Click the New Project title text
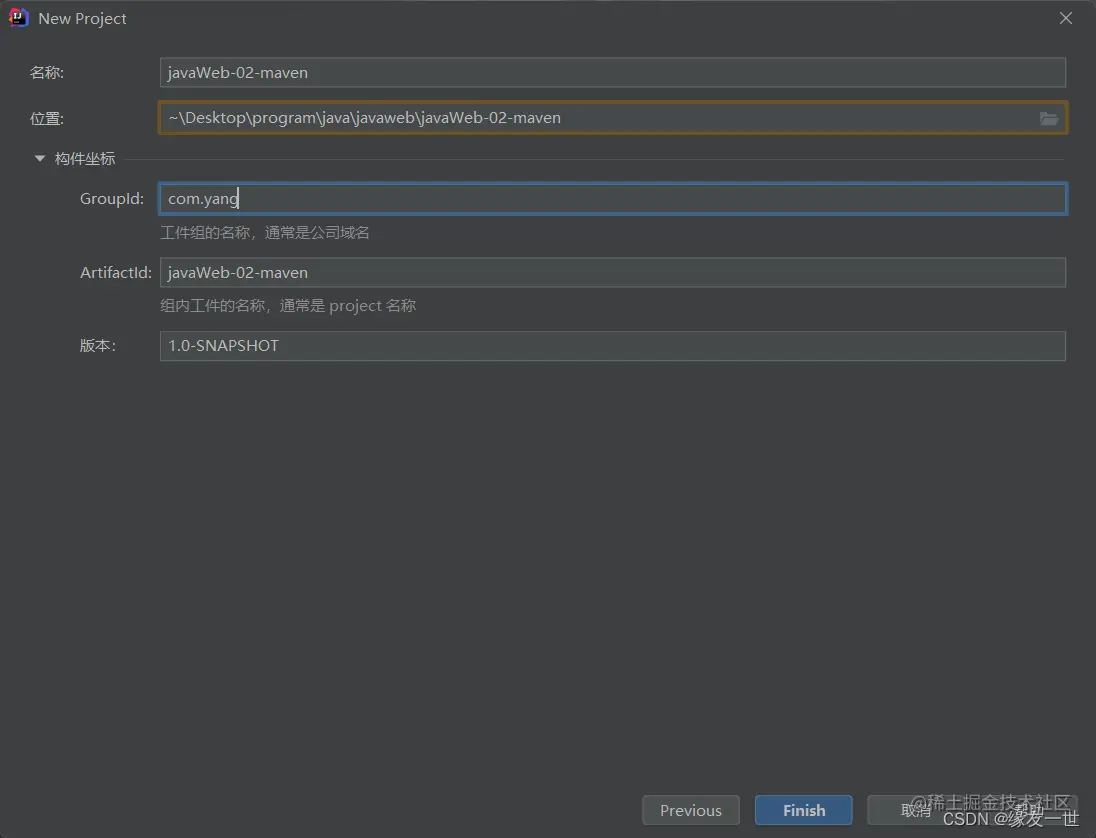 82,19
